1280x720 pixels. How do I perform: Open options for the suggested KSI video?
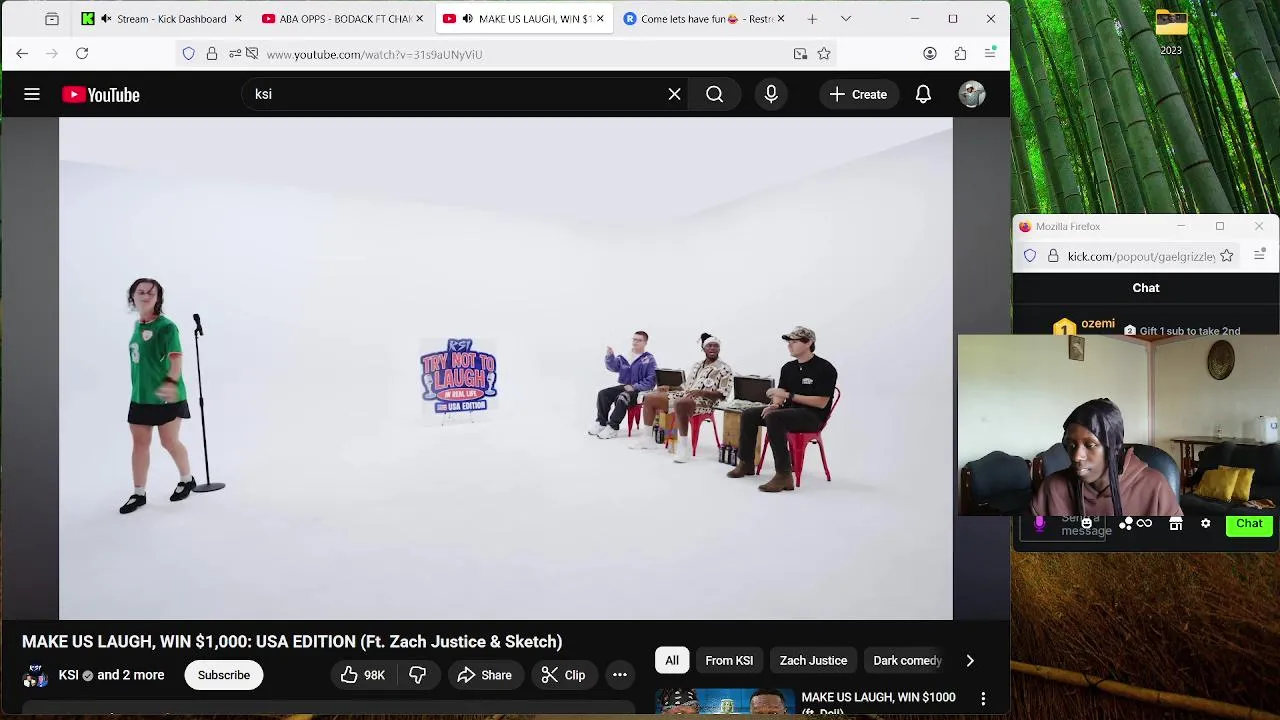[x=983, y=698]
